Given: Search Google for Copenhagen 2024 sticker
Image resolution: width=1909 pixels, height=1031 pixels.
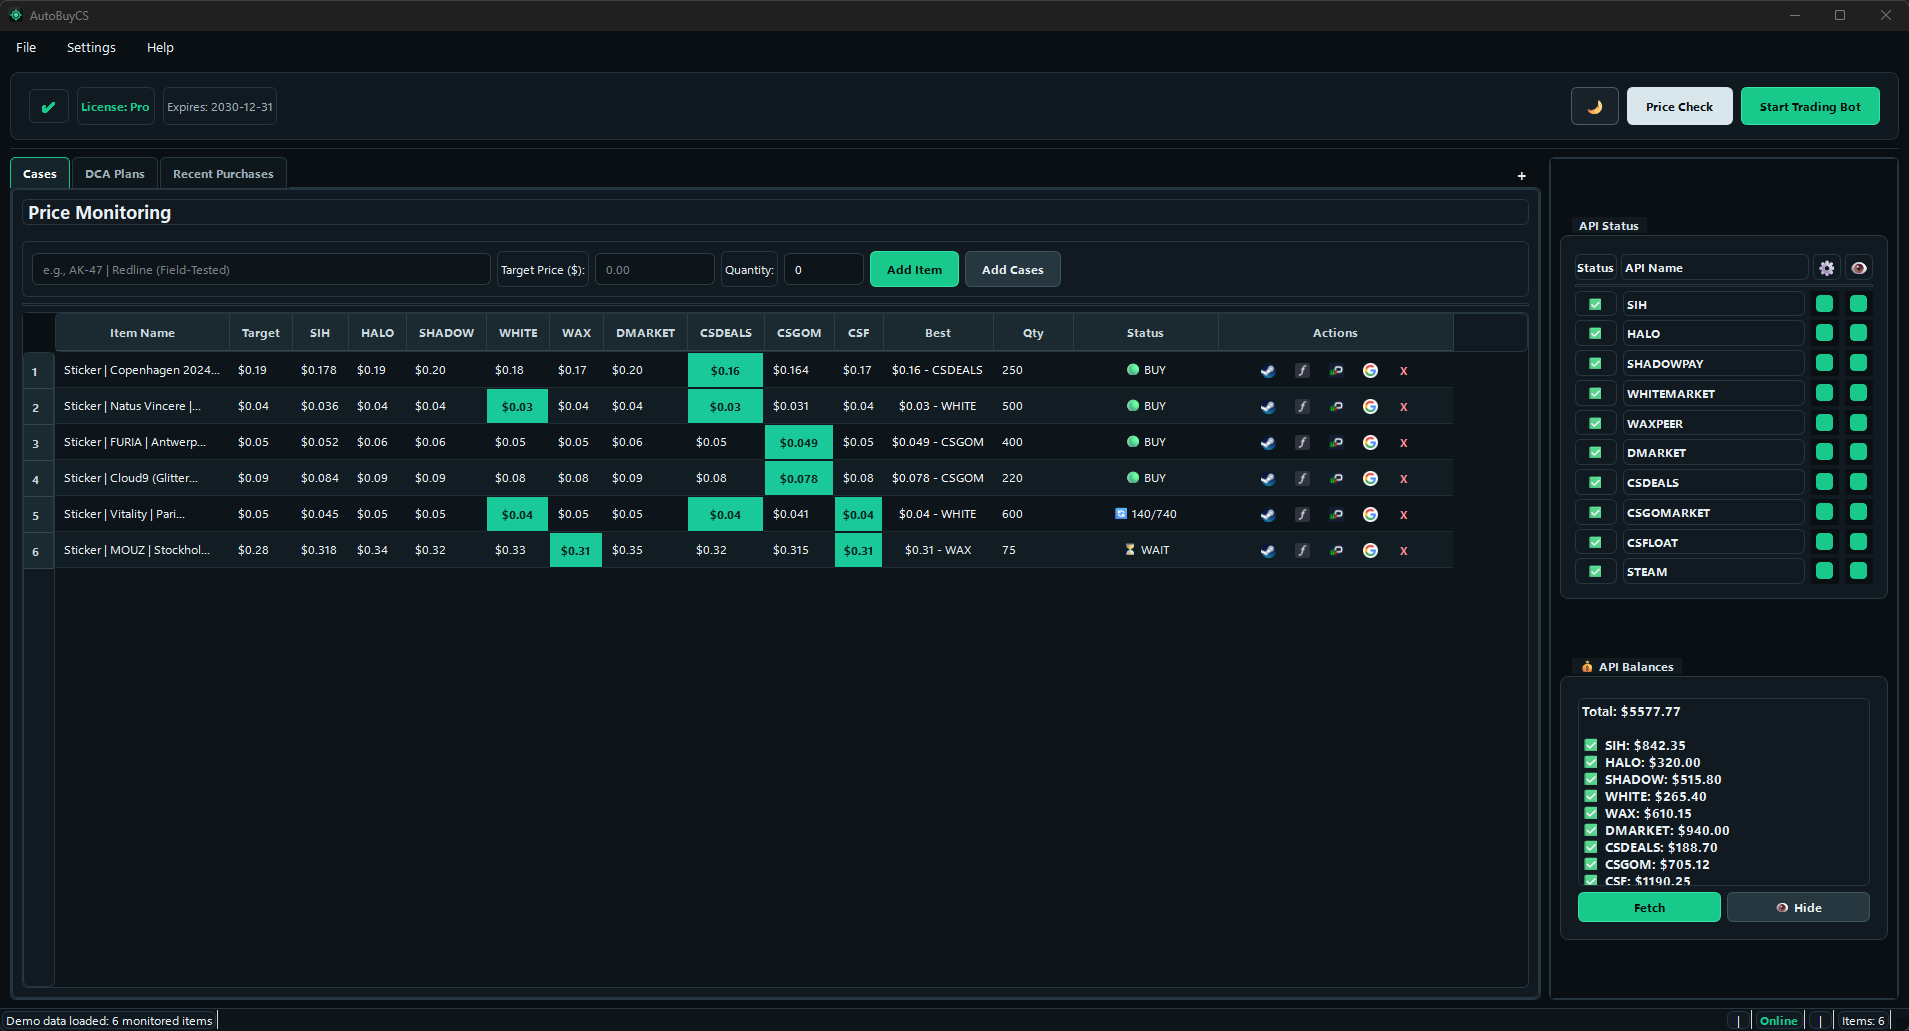Looking at the screenshot, I should click(x=1370, y=370).
